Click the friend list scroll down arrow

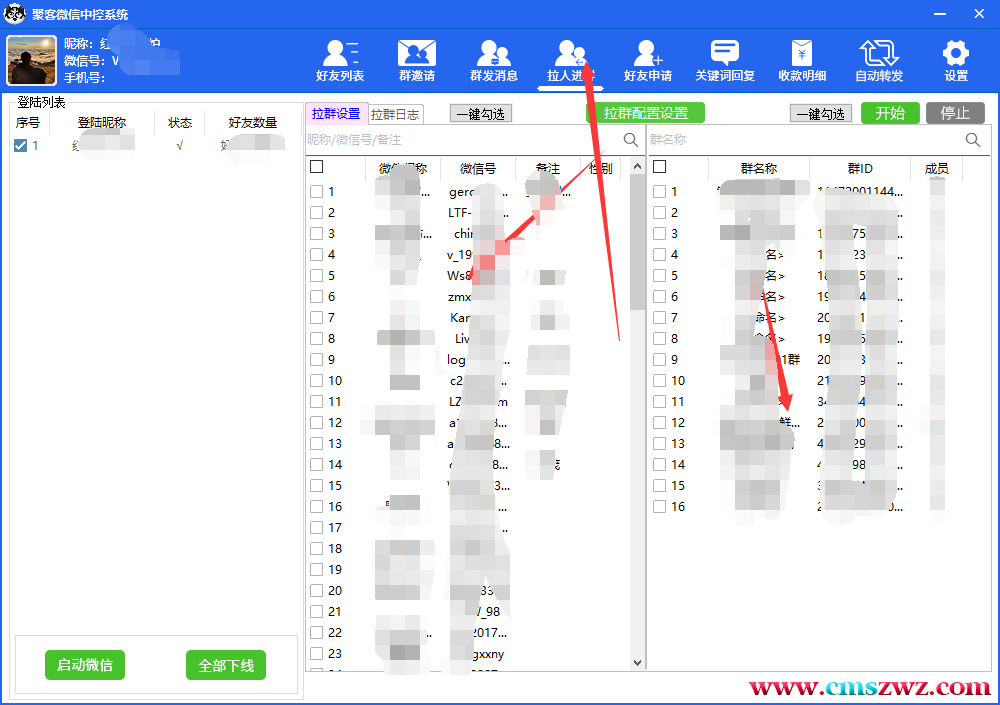coord(638,662)
